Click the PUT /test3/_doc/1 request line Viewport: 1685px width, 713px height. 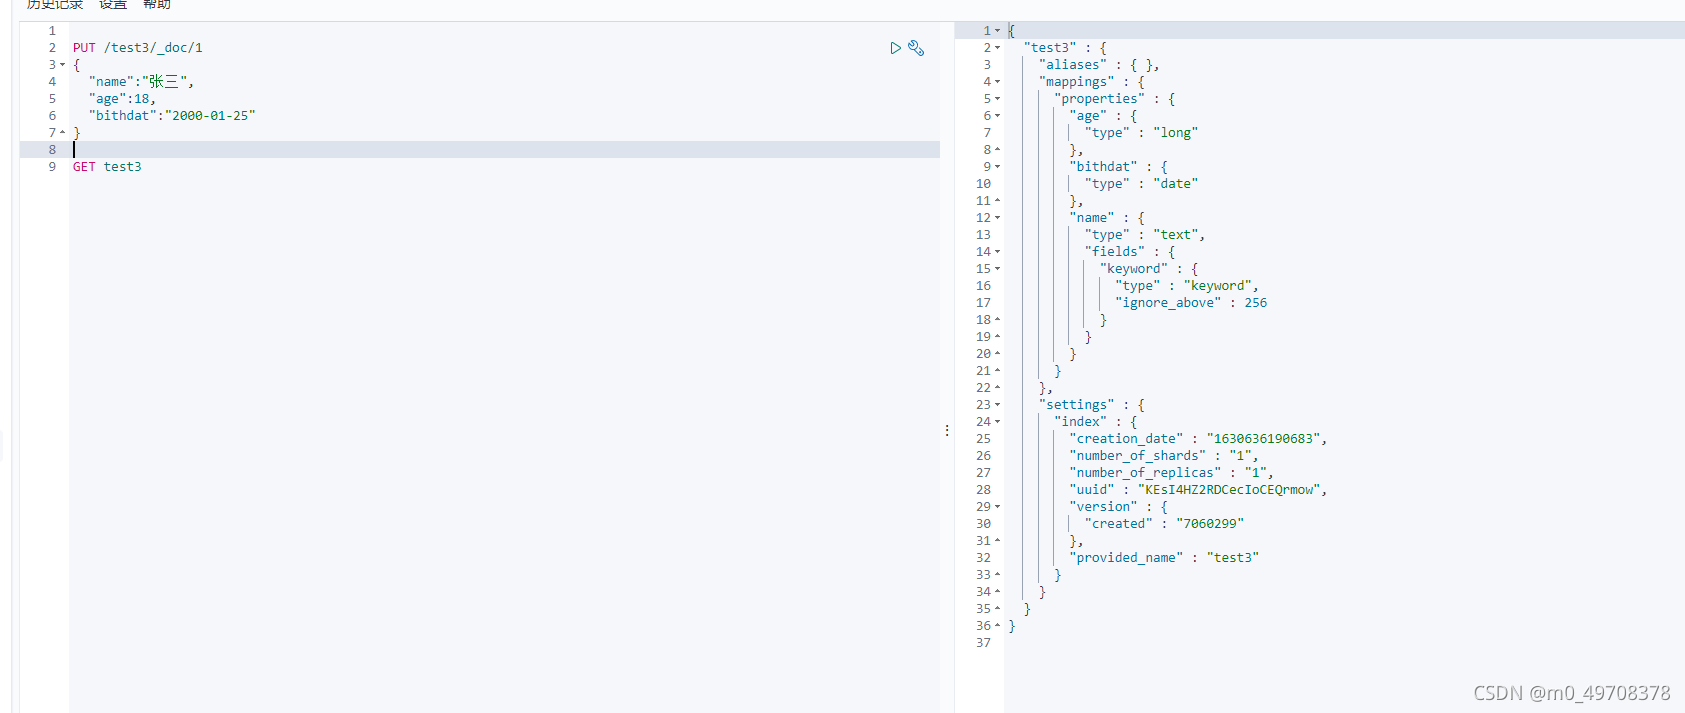[137, 48]
